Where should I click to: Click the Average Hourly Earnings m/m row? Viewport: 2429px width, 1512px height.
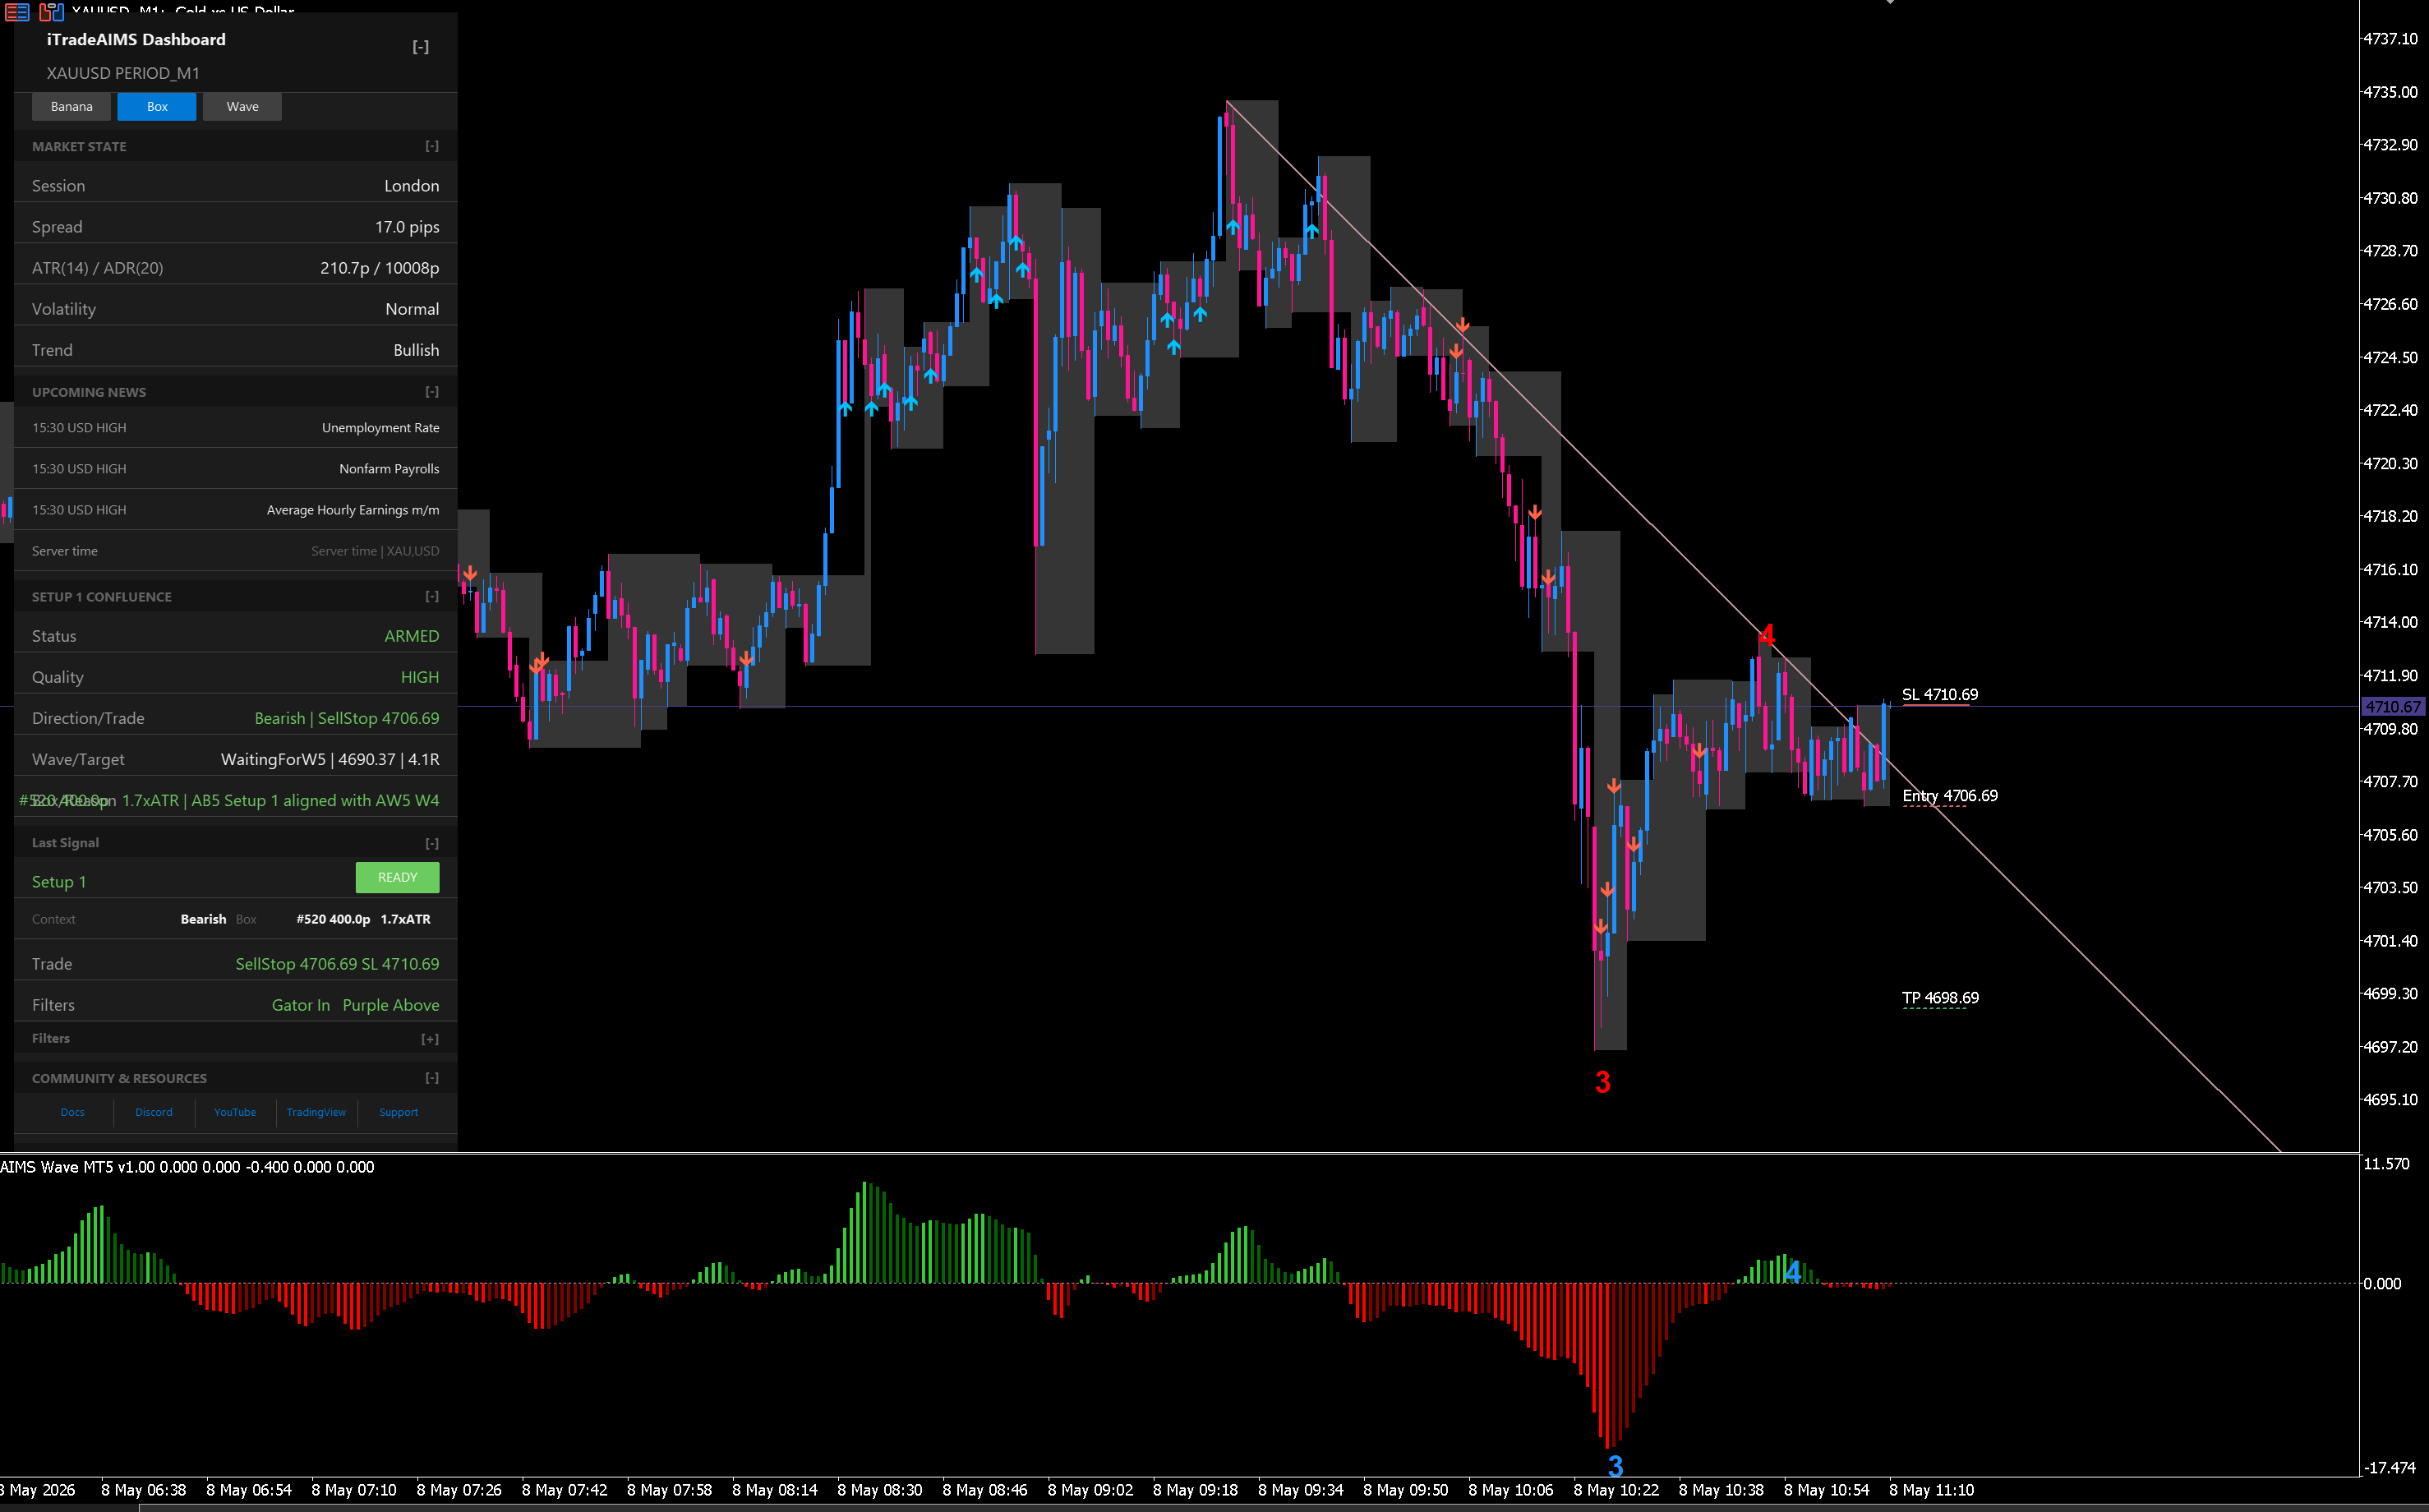pos(235,510)
